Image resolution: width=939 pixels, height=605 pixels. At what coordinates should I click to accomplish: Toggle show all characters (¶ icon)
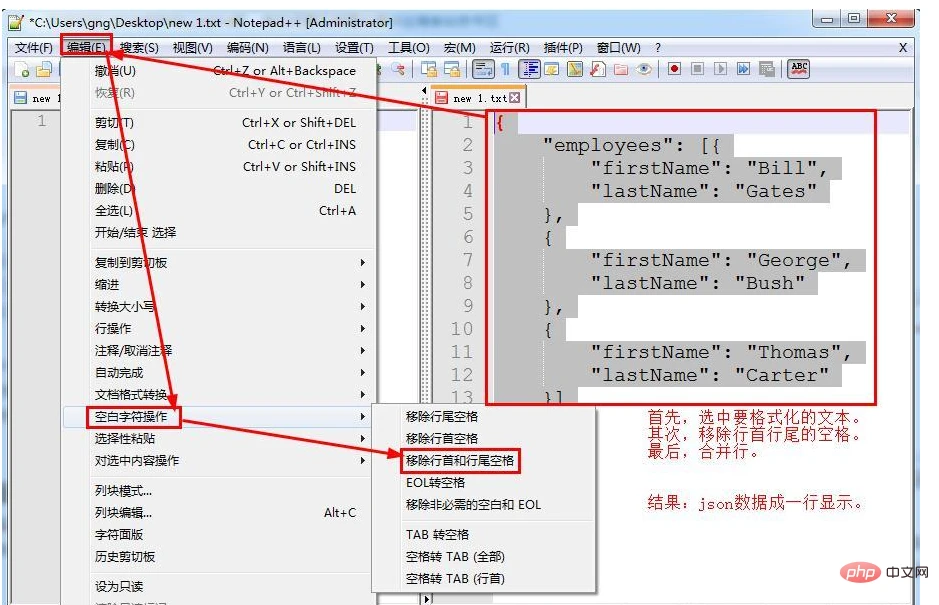[505, 69]
